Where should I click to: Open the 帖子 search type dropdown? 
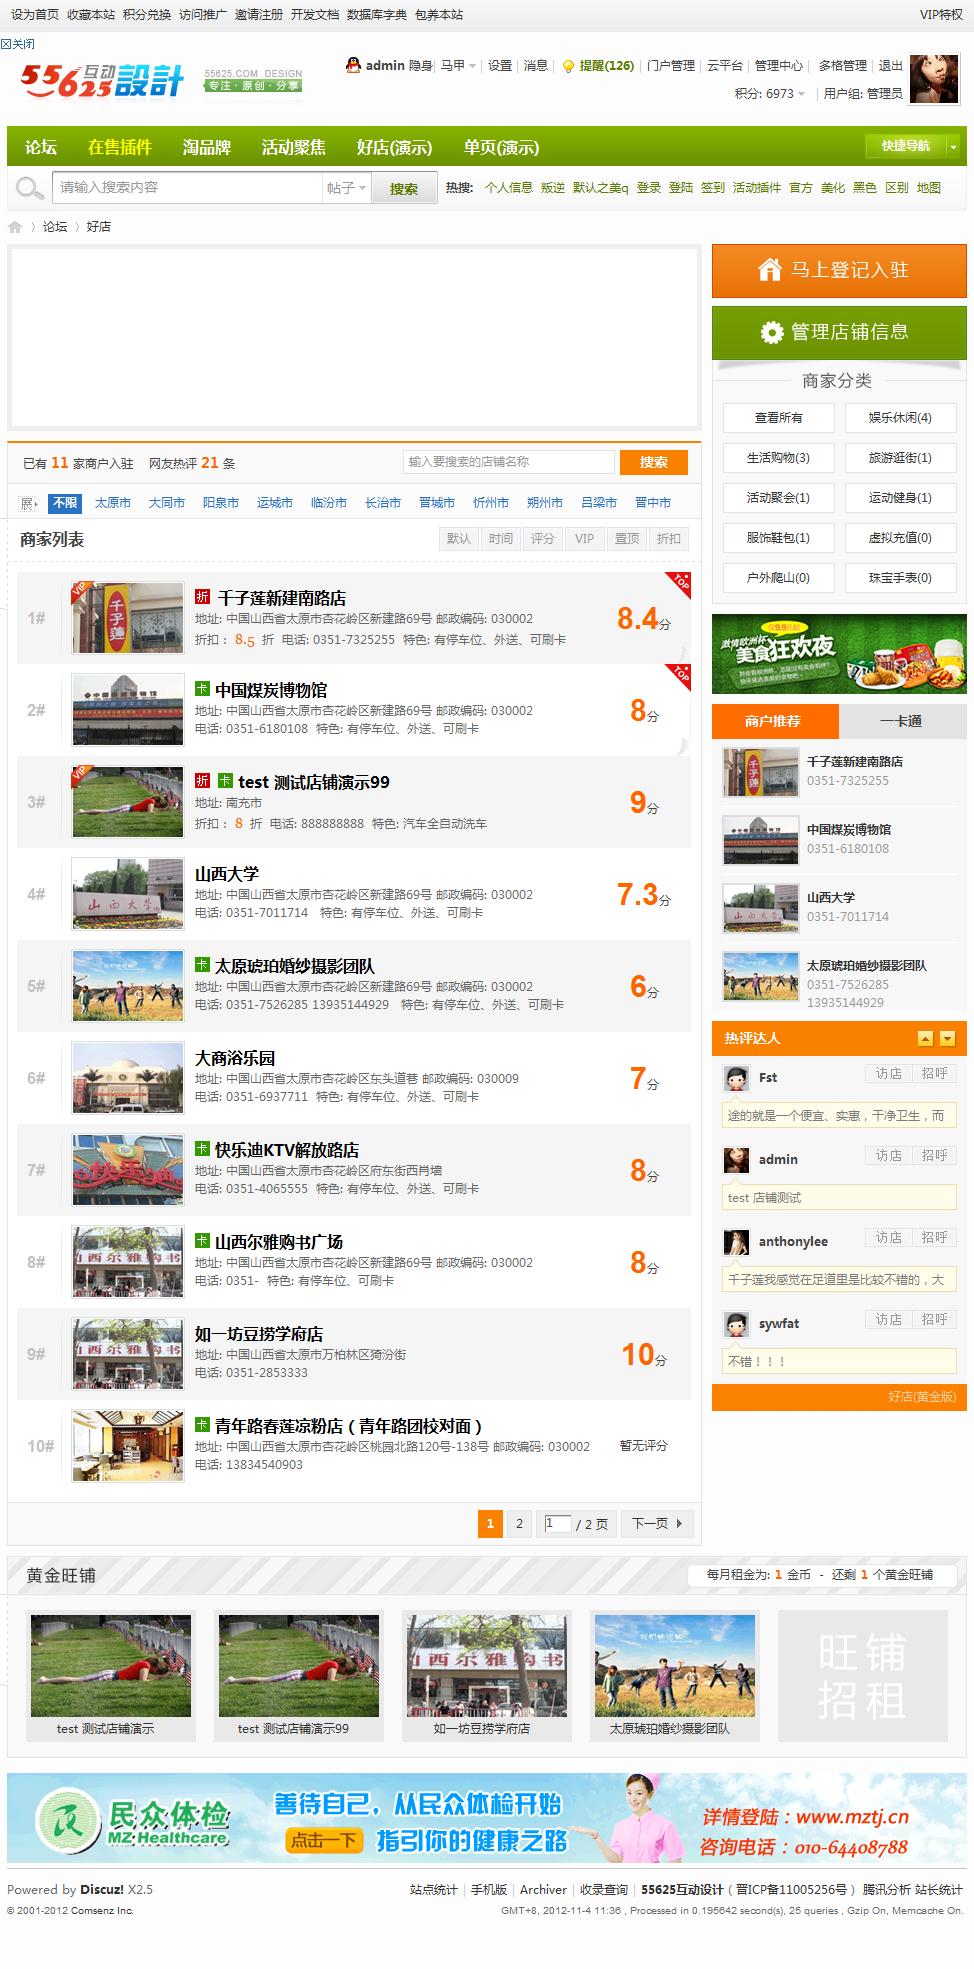(347, 188)
